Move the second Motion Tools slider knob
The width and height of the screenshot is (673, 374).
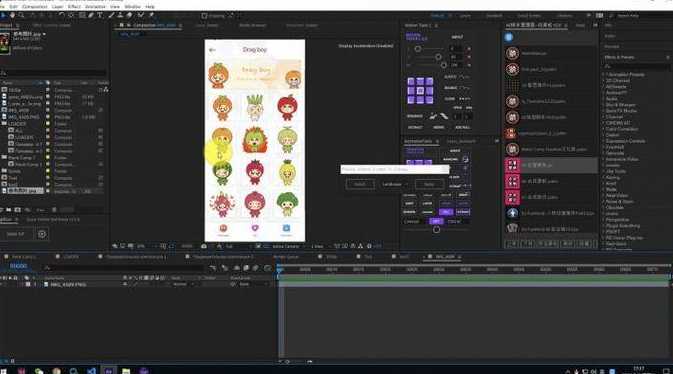pos(438,57)
